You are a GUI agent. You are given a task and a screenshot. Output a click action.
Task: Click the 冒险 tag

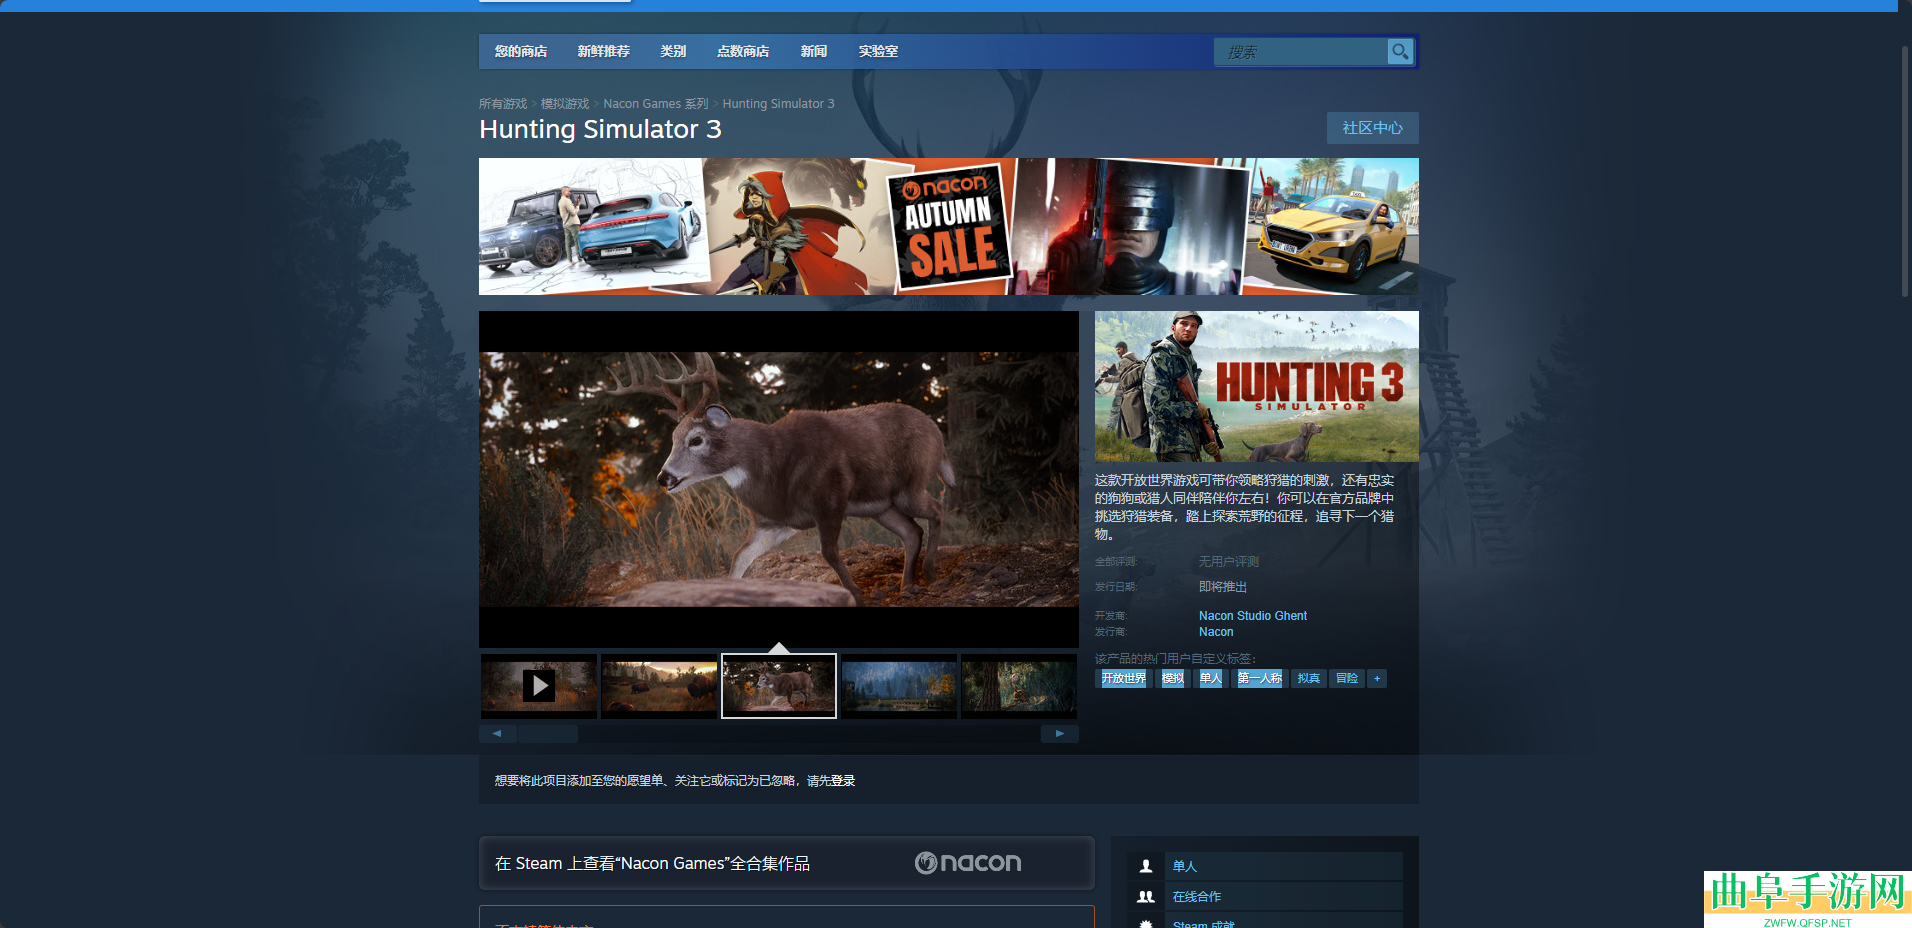coord(1347,678)
